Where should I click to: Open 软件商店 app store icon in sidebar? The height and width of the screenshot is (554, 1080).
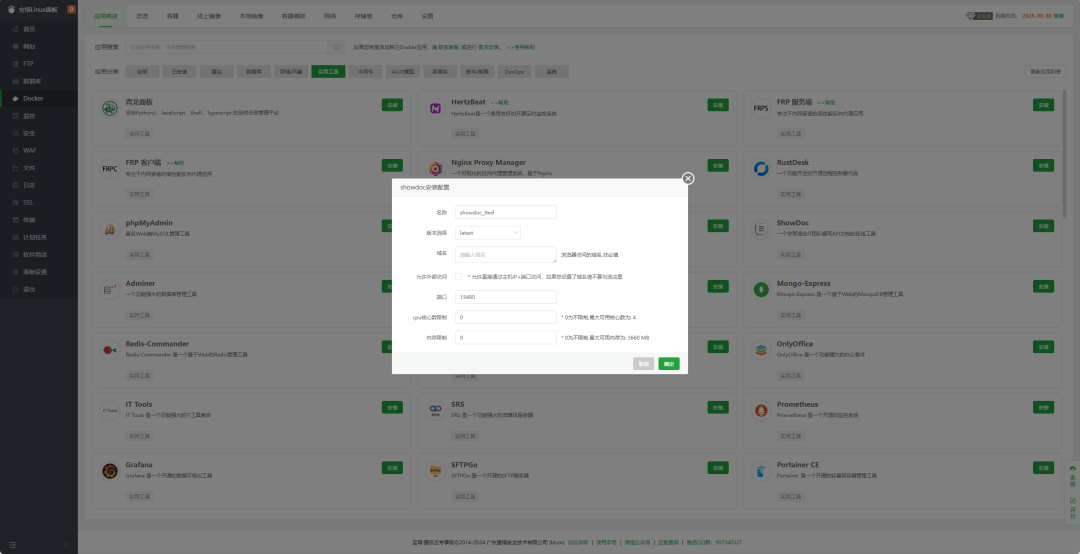point(16,254)
